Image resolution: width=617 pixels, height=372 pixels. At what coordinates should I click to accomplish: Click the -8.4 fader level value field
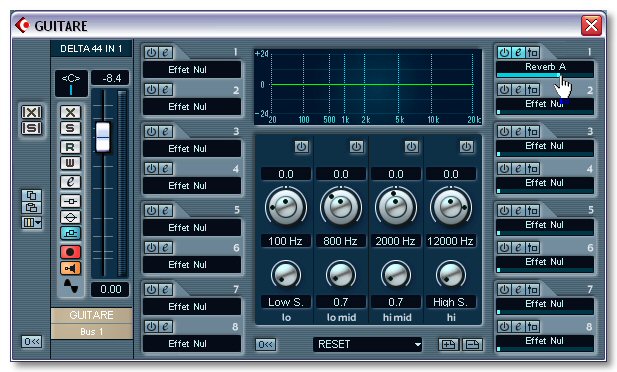[x=110, y=78]
